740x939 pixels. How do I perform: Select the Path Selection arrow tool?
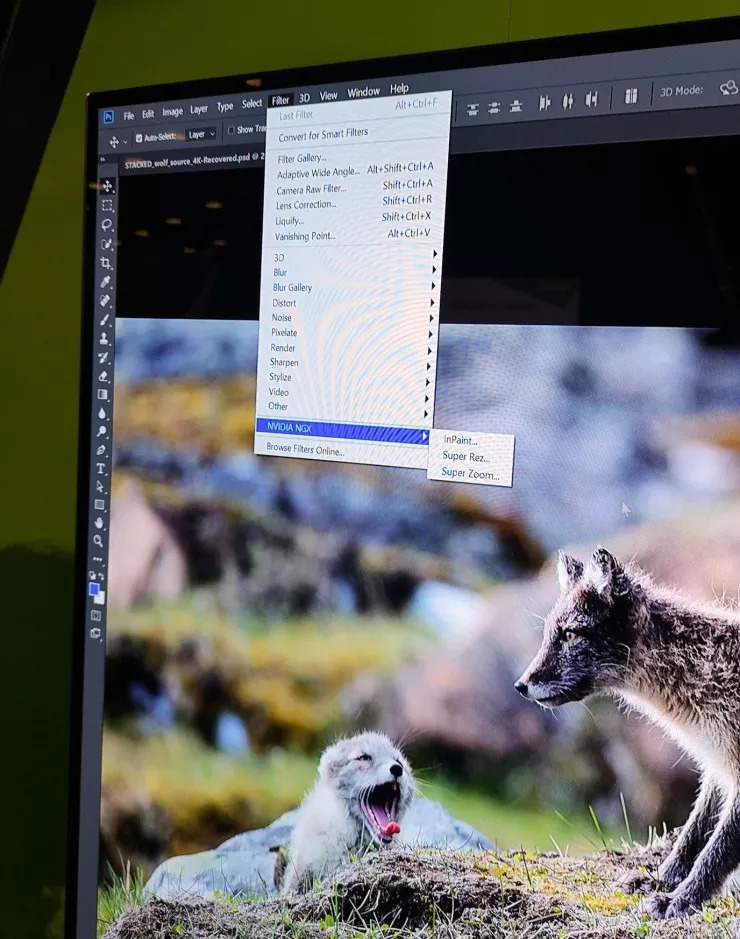pos(100,486)
